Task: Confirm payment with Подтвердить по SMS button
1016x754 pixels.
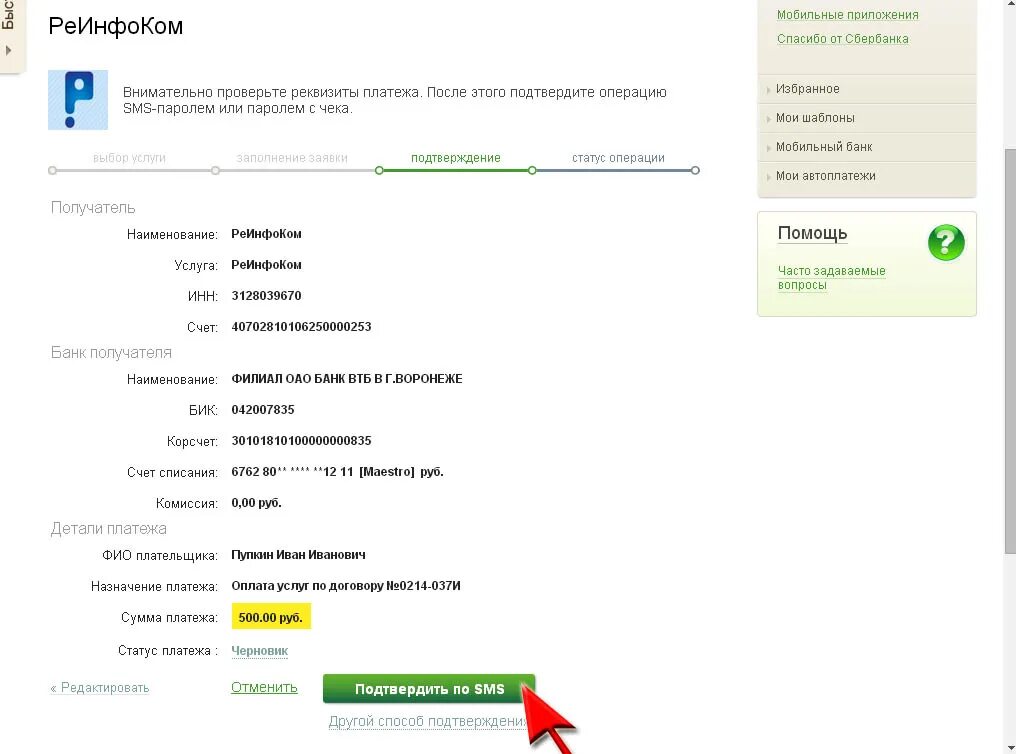Action: (x=429, y=689)
